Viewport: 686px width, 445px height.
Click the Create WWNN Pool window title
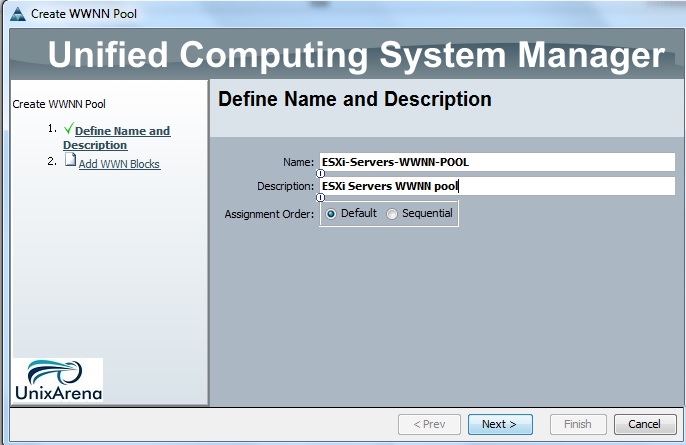[84, 14]
